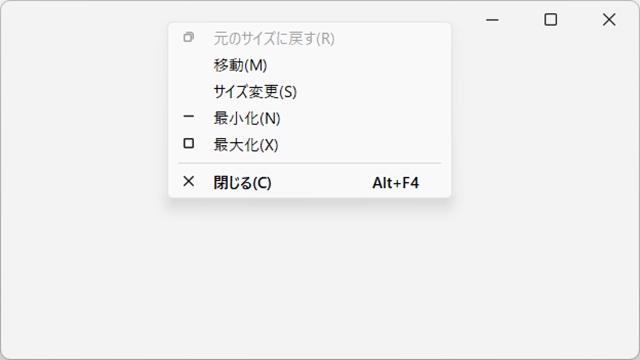The width and height of the screenshot is (640, 360).
Task: Click the Alt+F4 shortcut text
Action: (396, 183)
